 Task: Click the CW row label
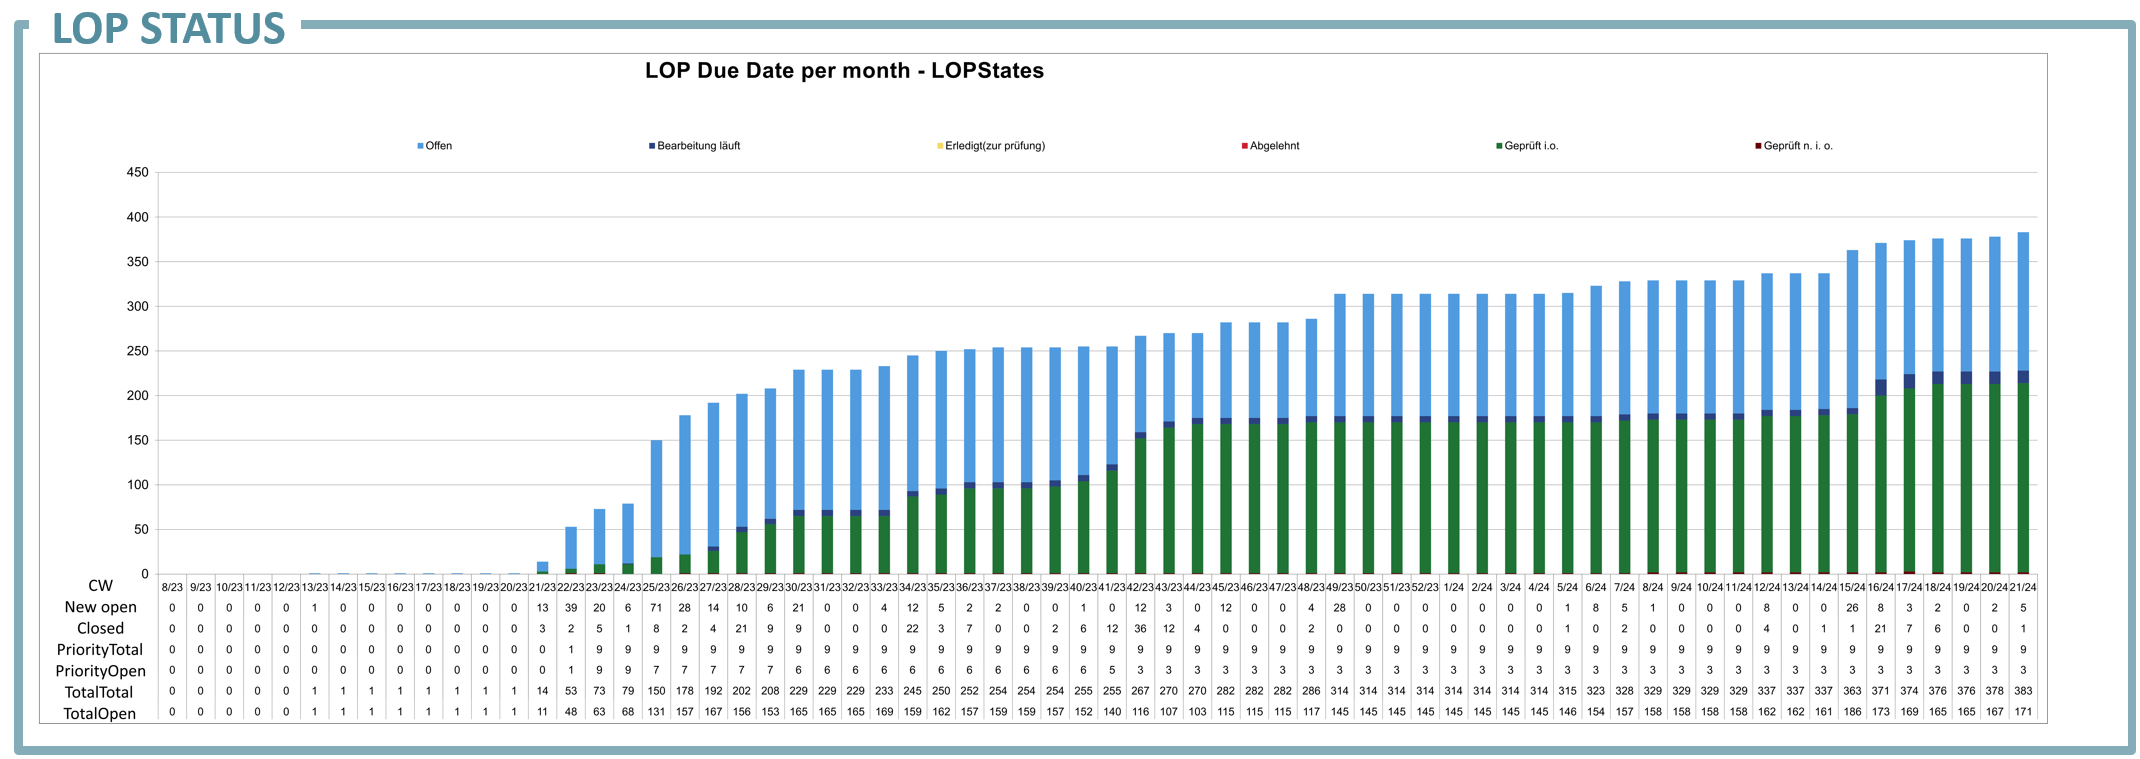pos(100,586)
